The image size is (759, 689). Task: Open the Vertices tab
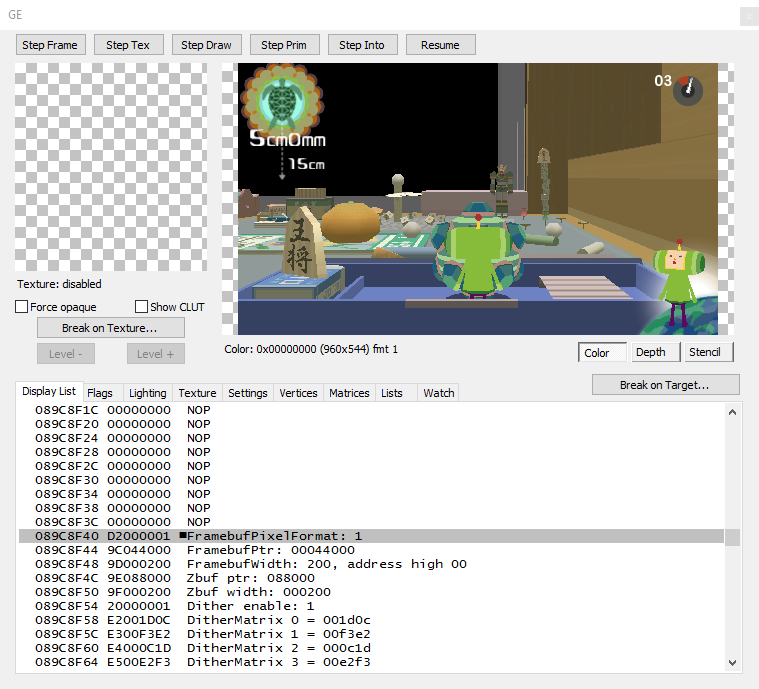coord(298,393)
